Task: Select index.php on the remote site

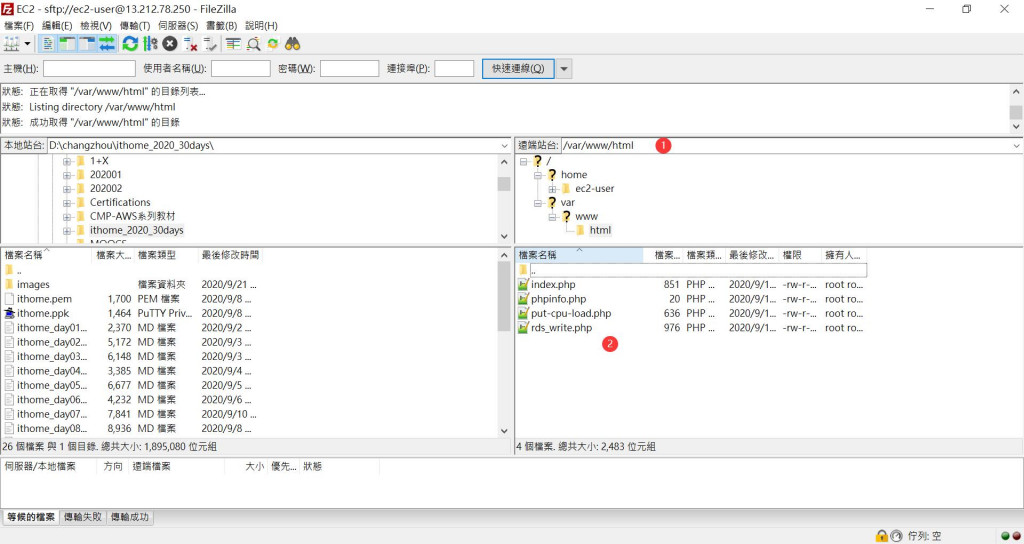Action: pos(553,285)
